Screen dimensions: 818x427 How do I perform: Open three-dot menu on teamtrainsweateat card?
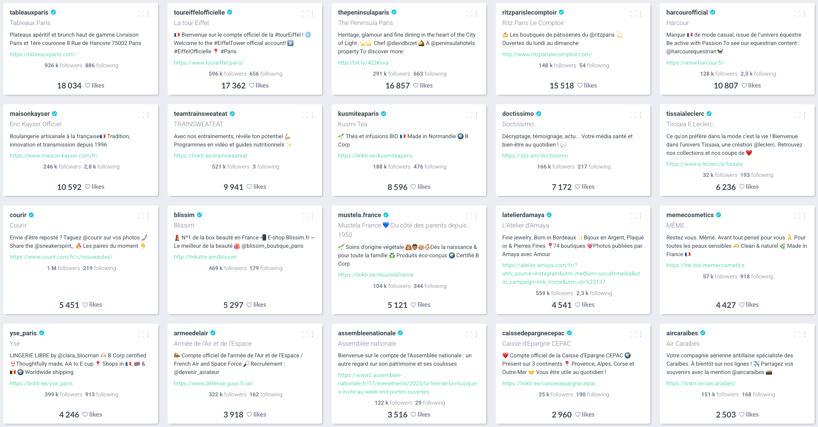312,115
